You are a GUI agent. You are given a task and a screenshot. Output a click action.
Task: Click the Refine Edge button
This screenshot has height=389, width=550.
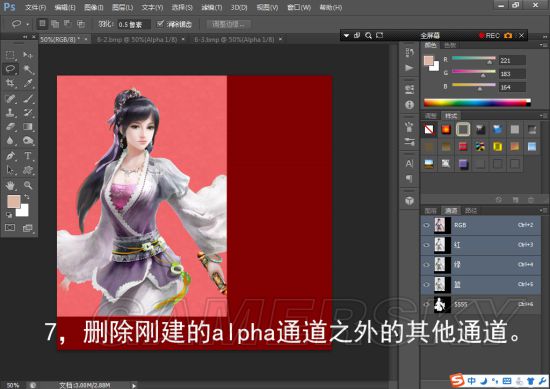(x=228, y=24)
